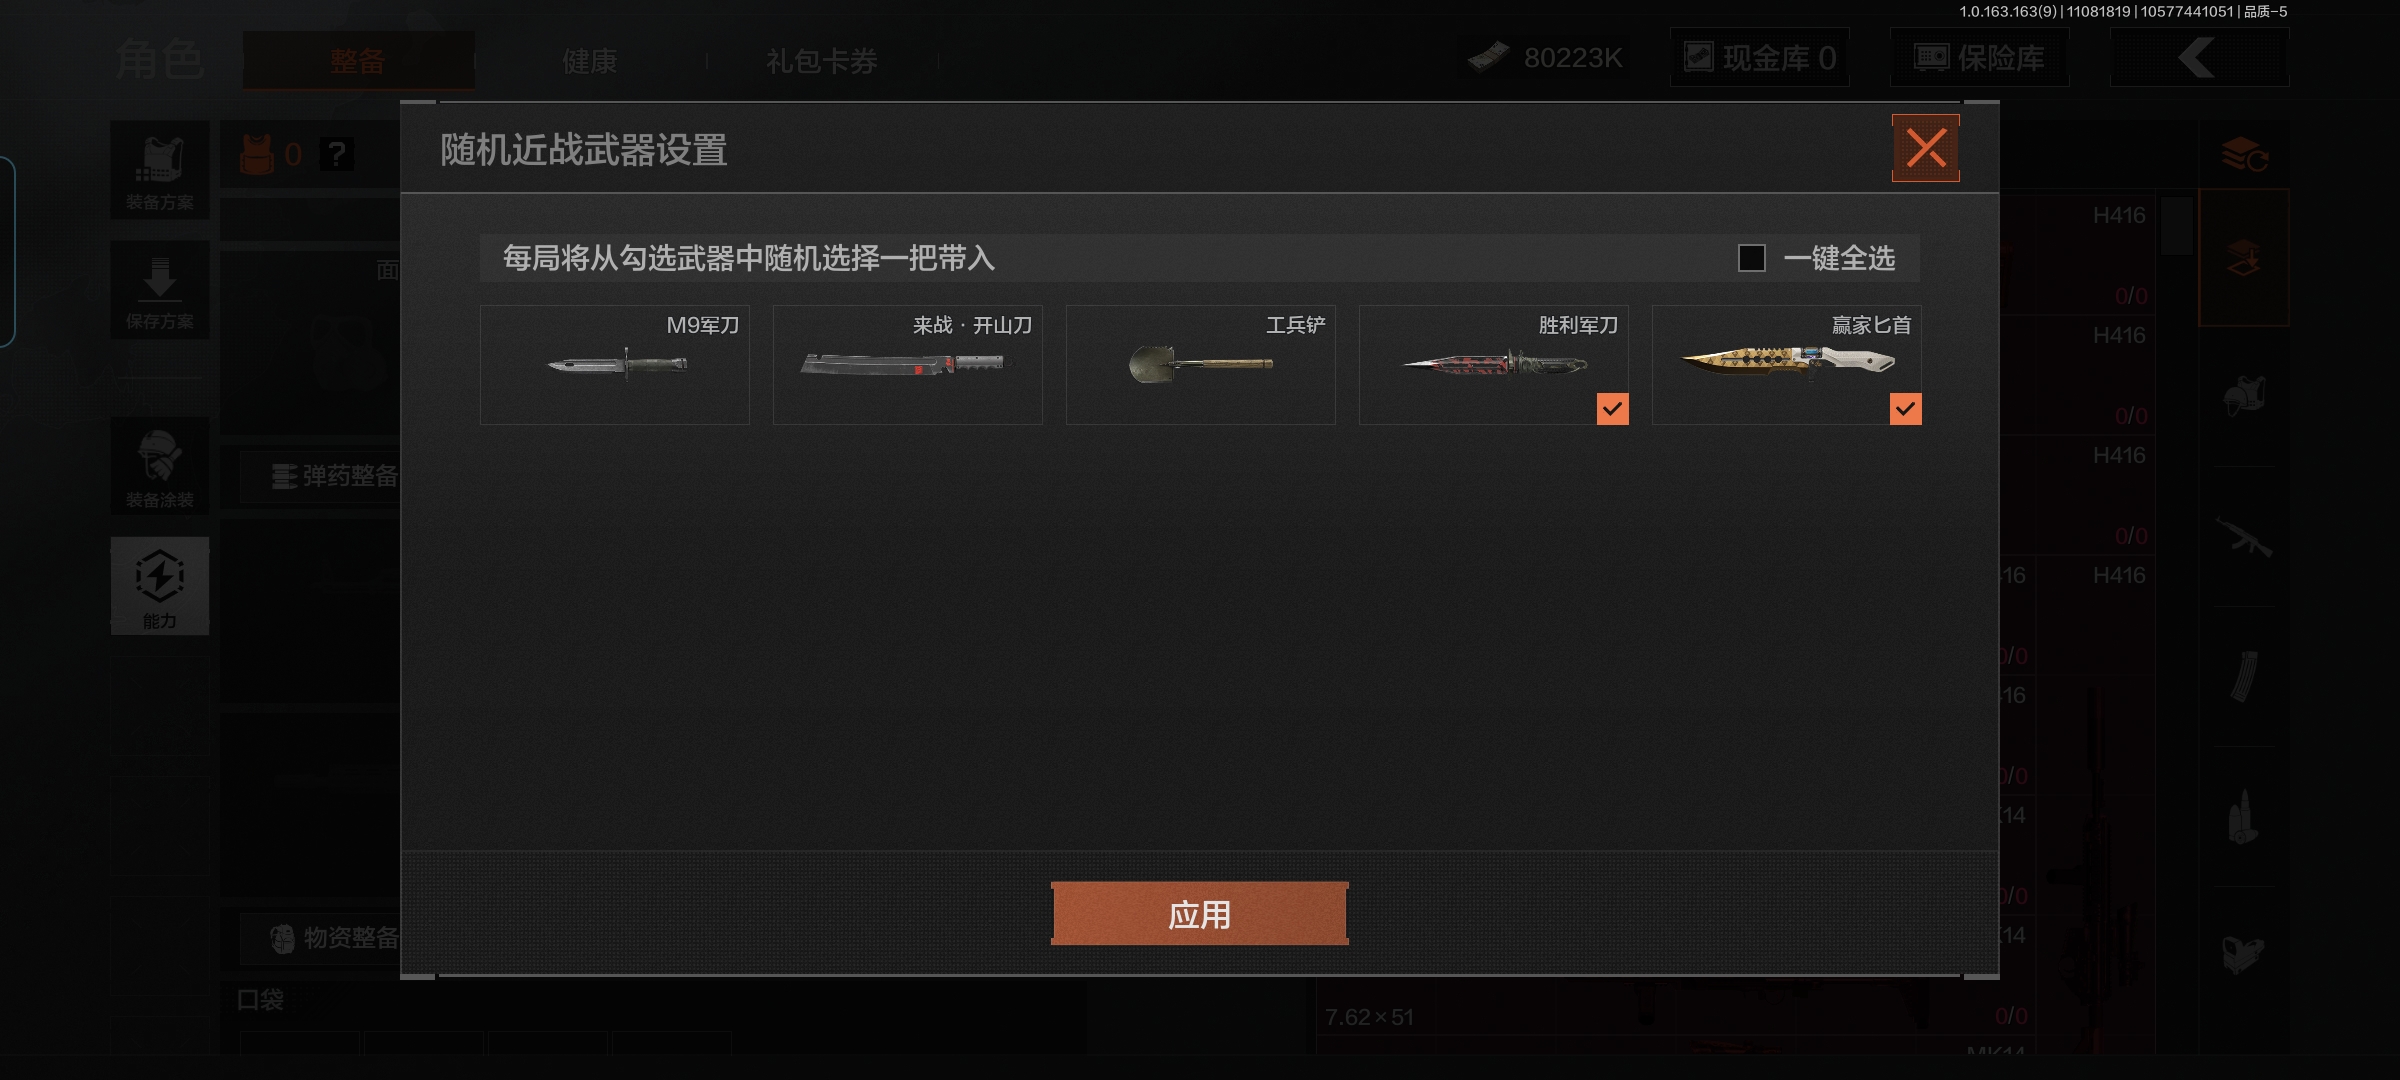2400x1080 pixels.
Task: Close the random melee weapon settings dialog
Action: point(1925,148)
